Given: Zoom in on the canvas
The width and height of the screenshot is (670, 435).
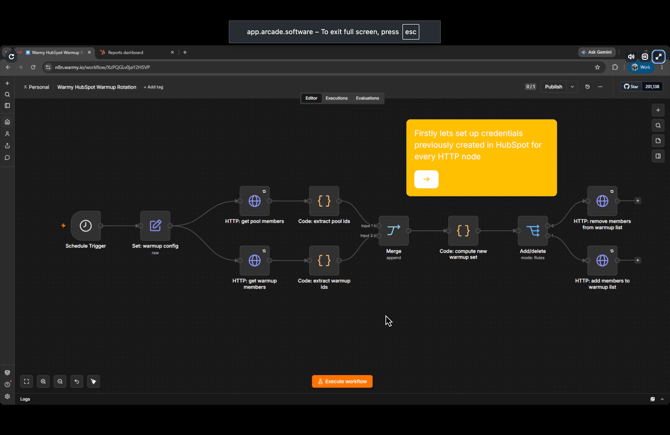Looking at the screenshot, I should (x=43, y=382).
